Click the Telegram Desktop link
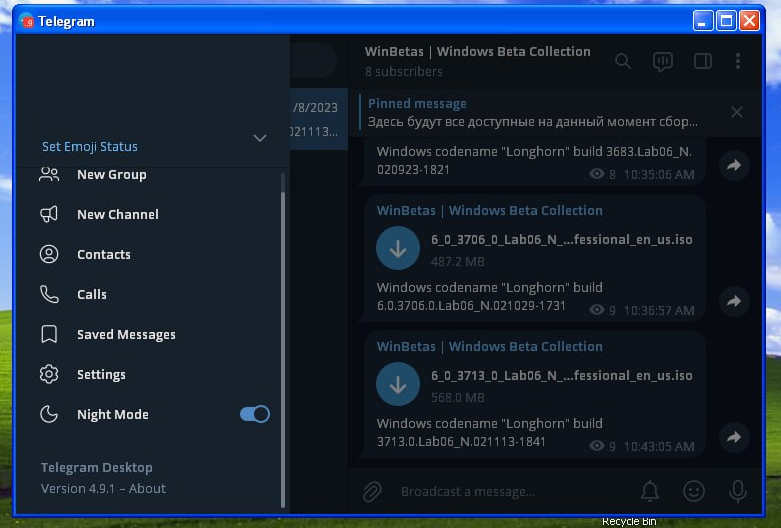 [97, 467]
